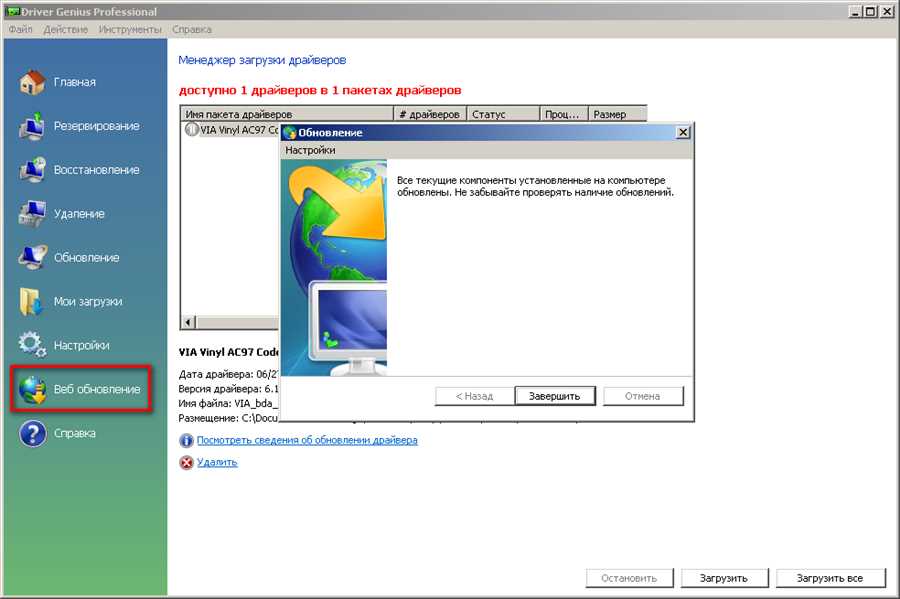Sort by Имя пакета драйверов column header
Screen dimensions: 900x599
point(286,114)
